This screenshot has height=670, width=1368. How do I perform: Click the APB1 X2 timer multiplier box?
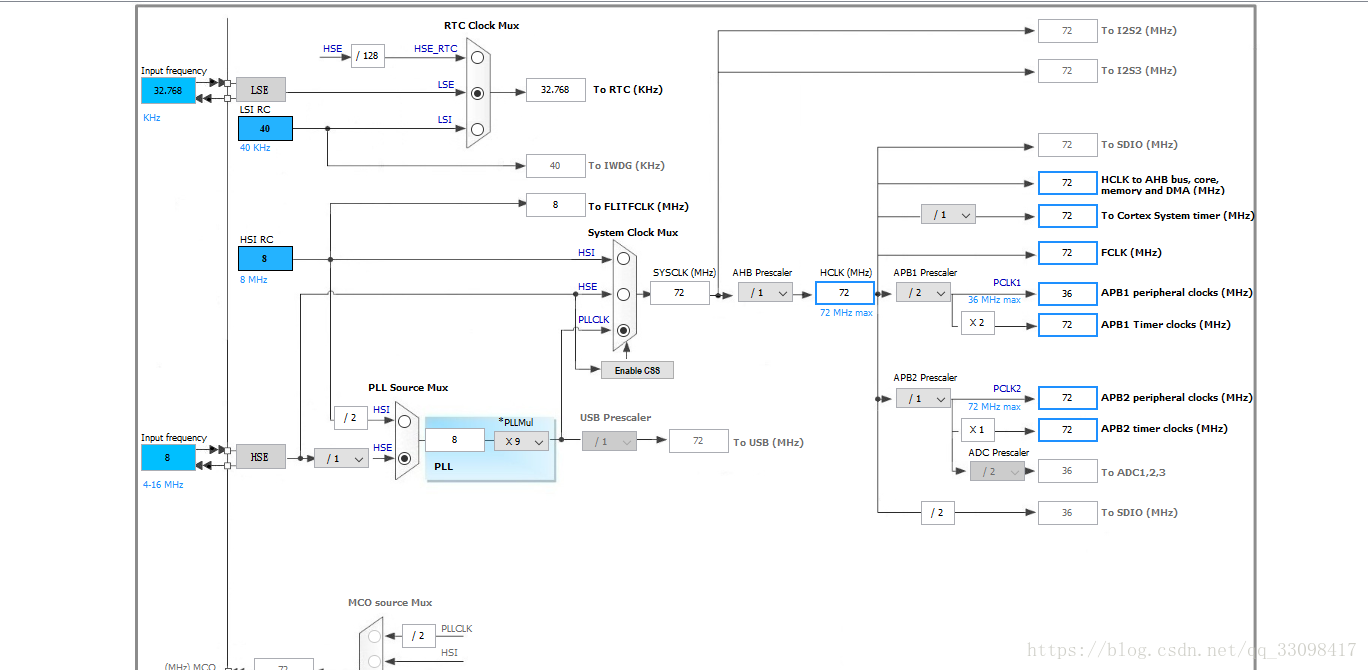pyautogui.click(x=977, y=323)
